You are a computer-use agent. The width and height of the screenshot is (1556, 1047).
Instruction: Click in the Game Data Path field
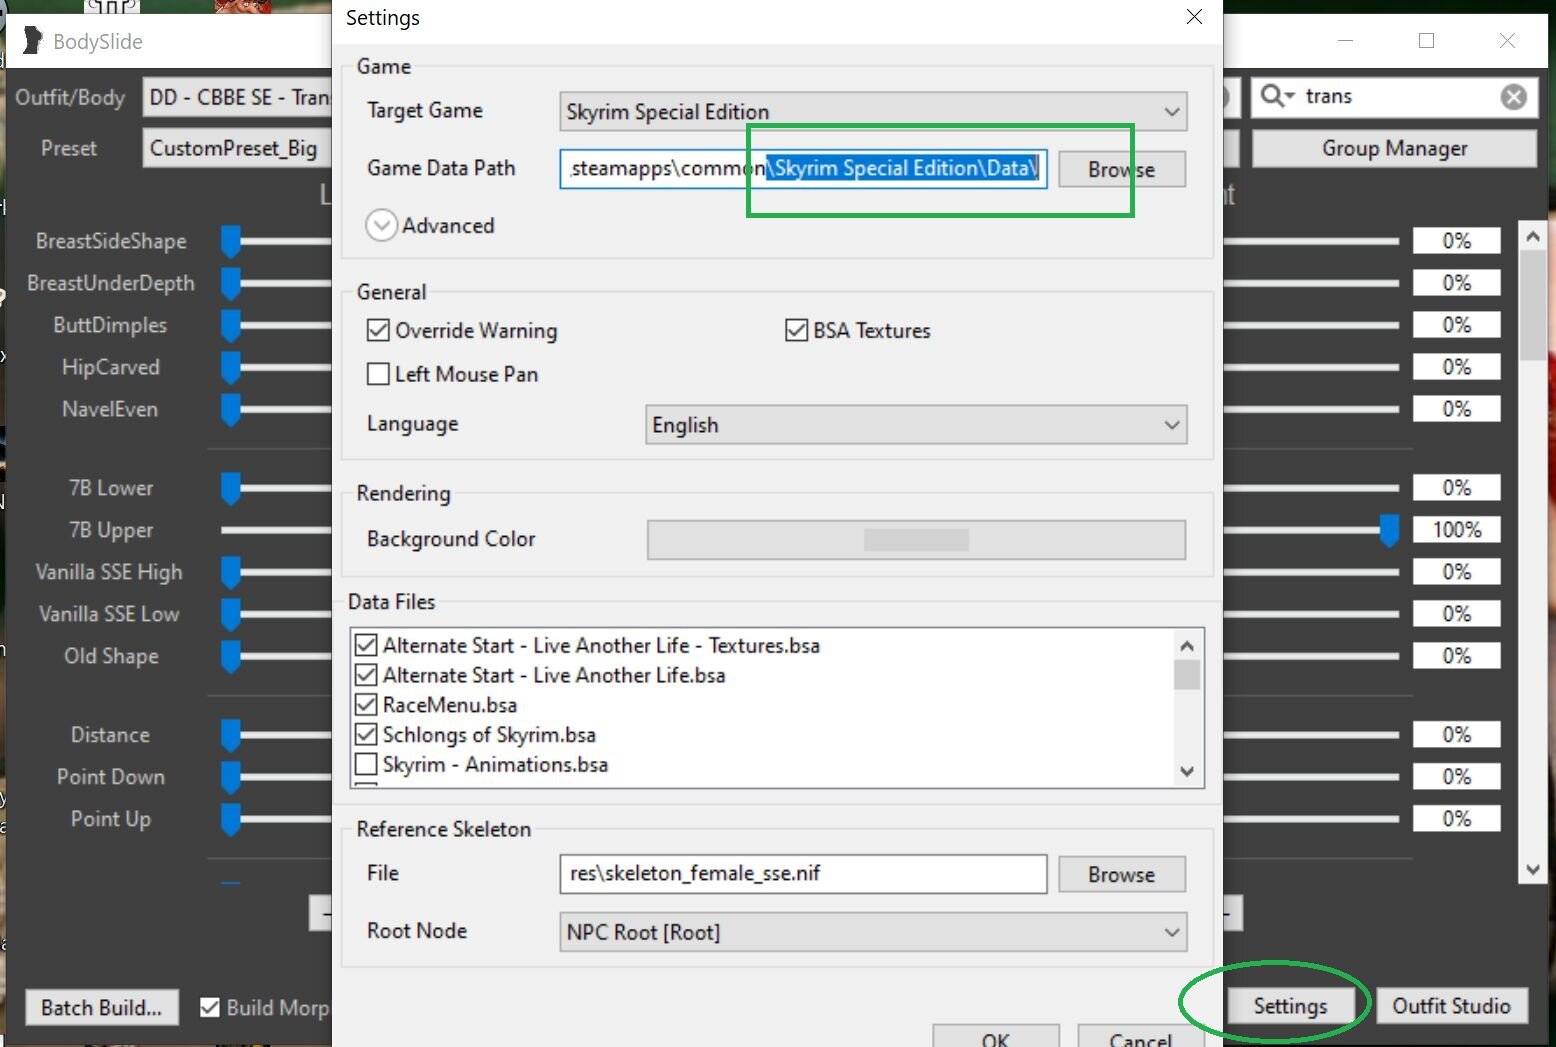[803, 169]
